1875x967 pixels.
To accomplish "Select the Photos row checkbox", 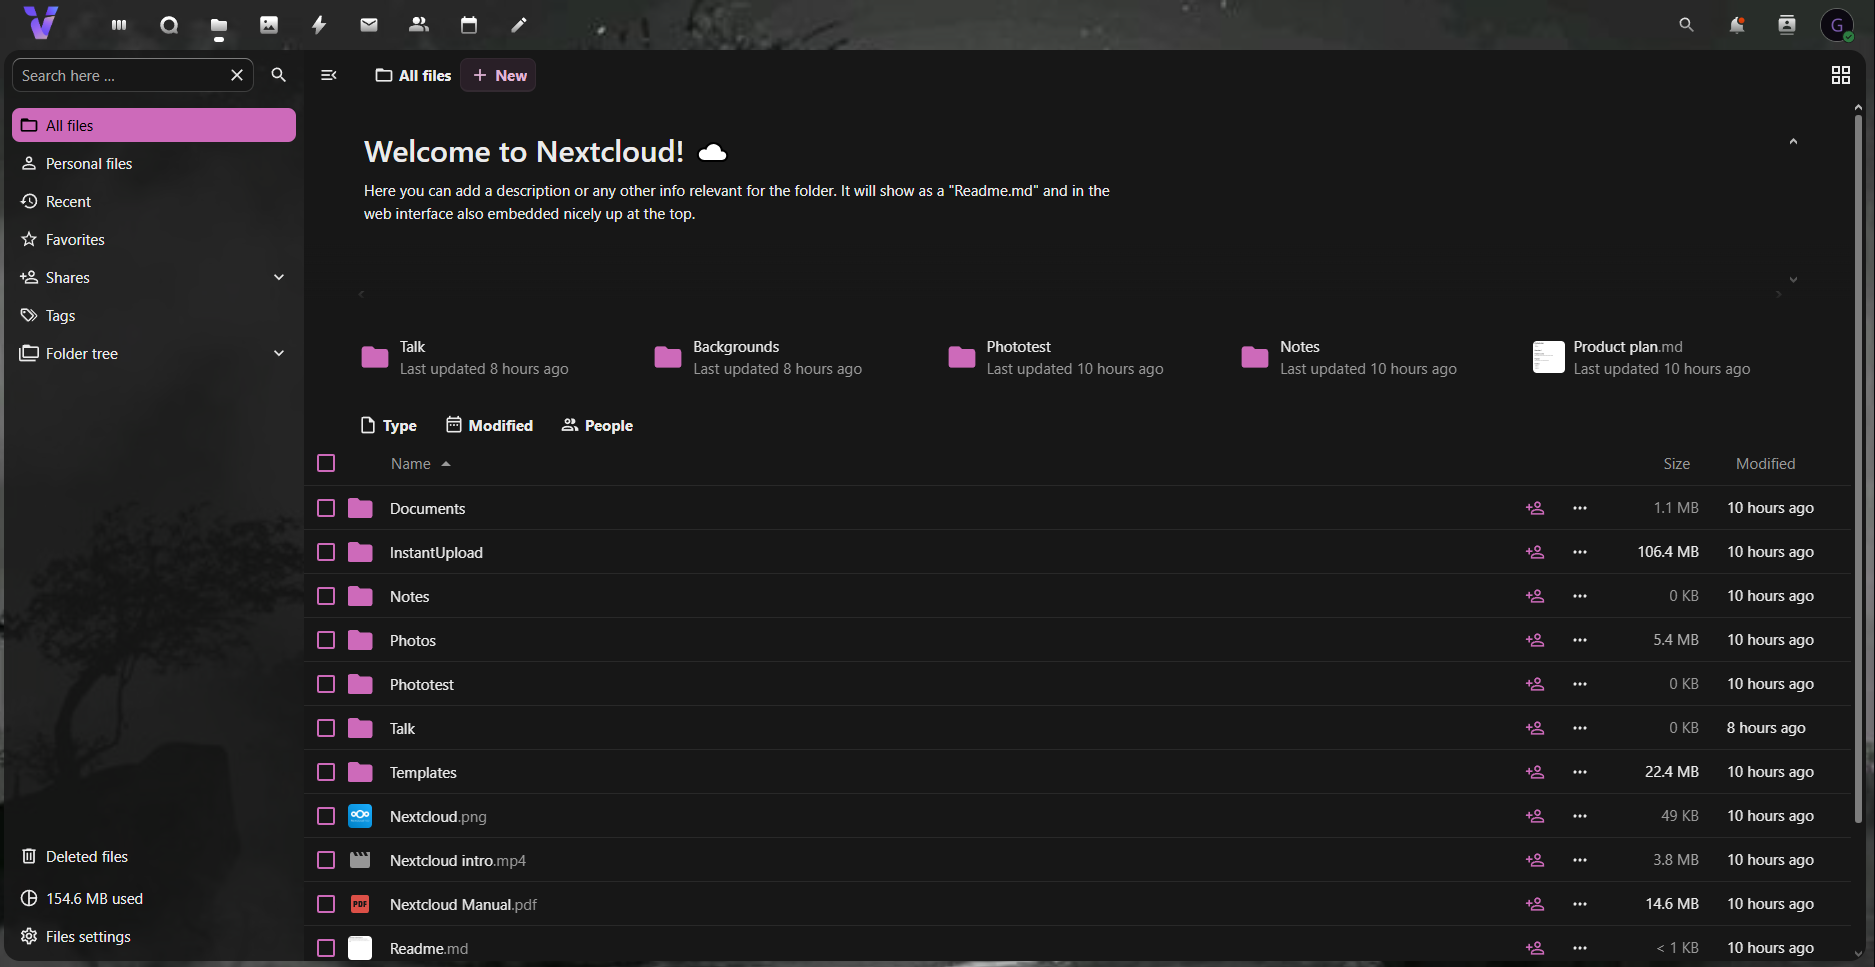I will tap(326, 640).
